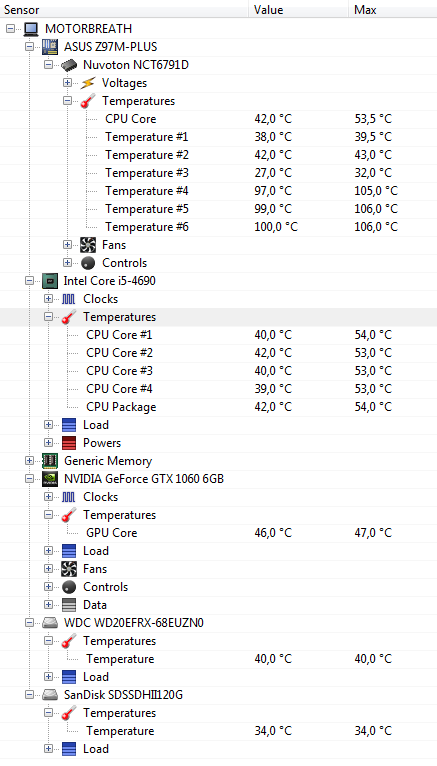Select the Nuvoton CPU Core temperature row

218,119
